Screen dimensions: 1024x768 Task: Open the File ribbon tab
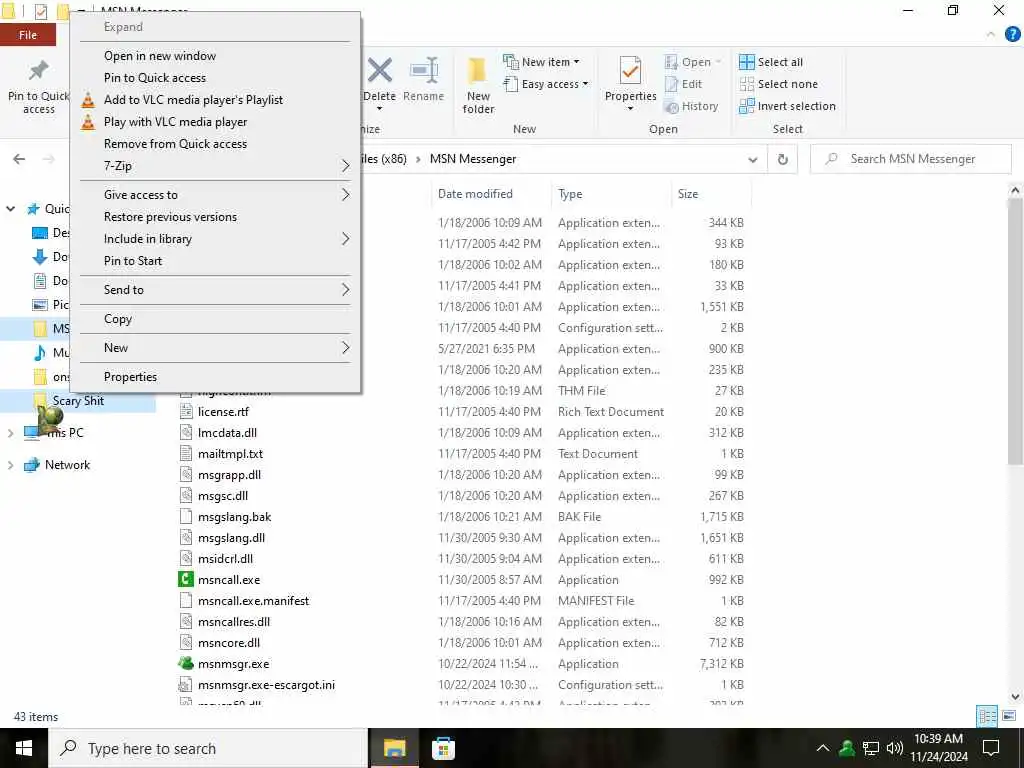(28, 35)
